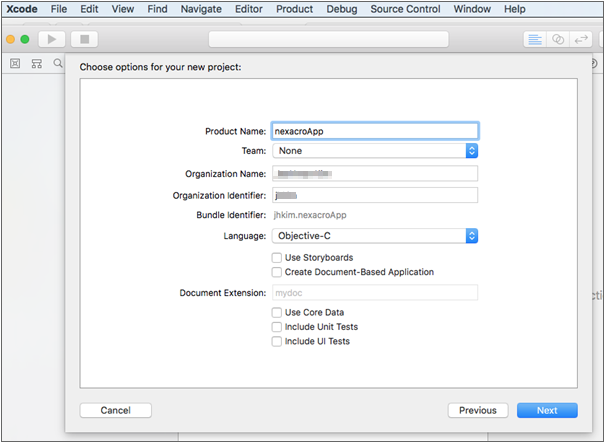Open the Find navigator magnifier icon

(58, 63)
